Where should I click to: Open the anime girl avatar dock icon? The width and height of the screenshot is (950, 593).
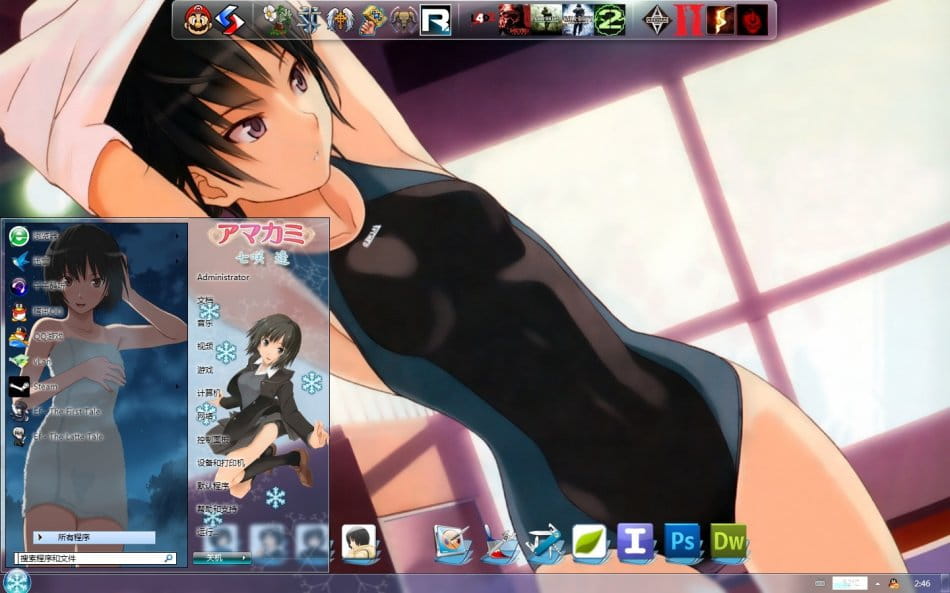pos(359,542)
